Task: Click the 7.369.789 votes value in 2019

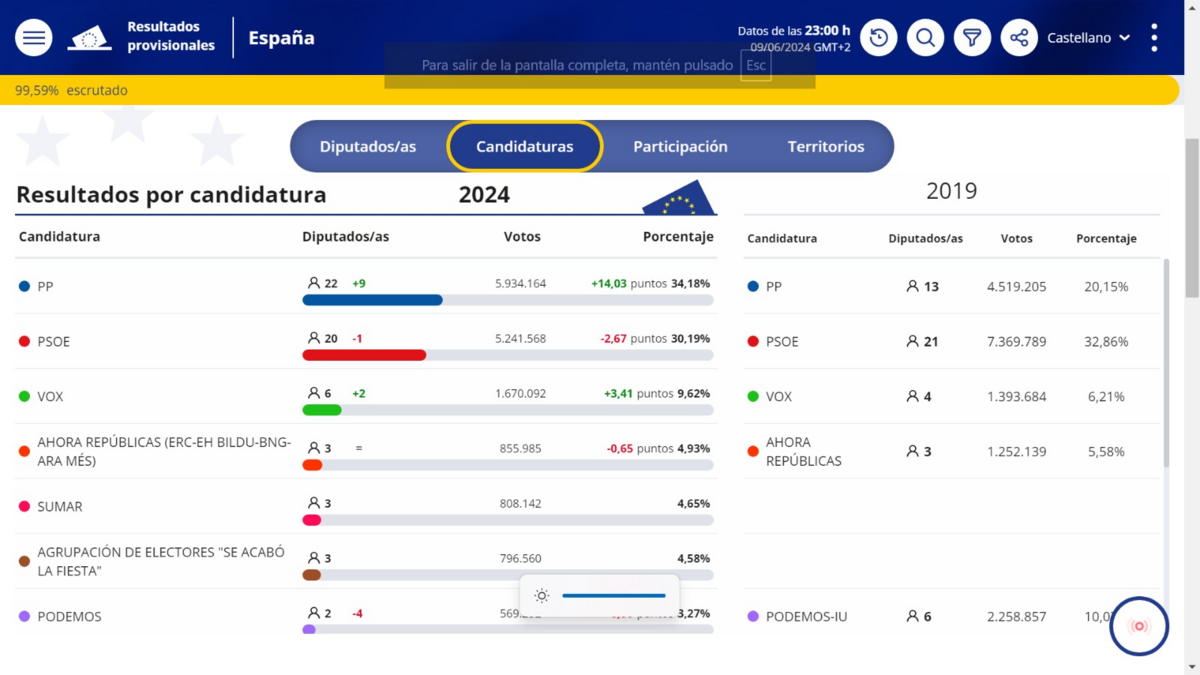Action: click(1017, 341)
